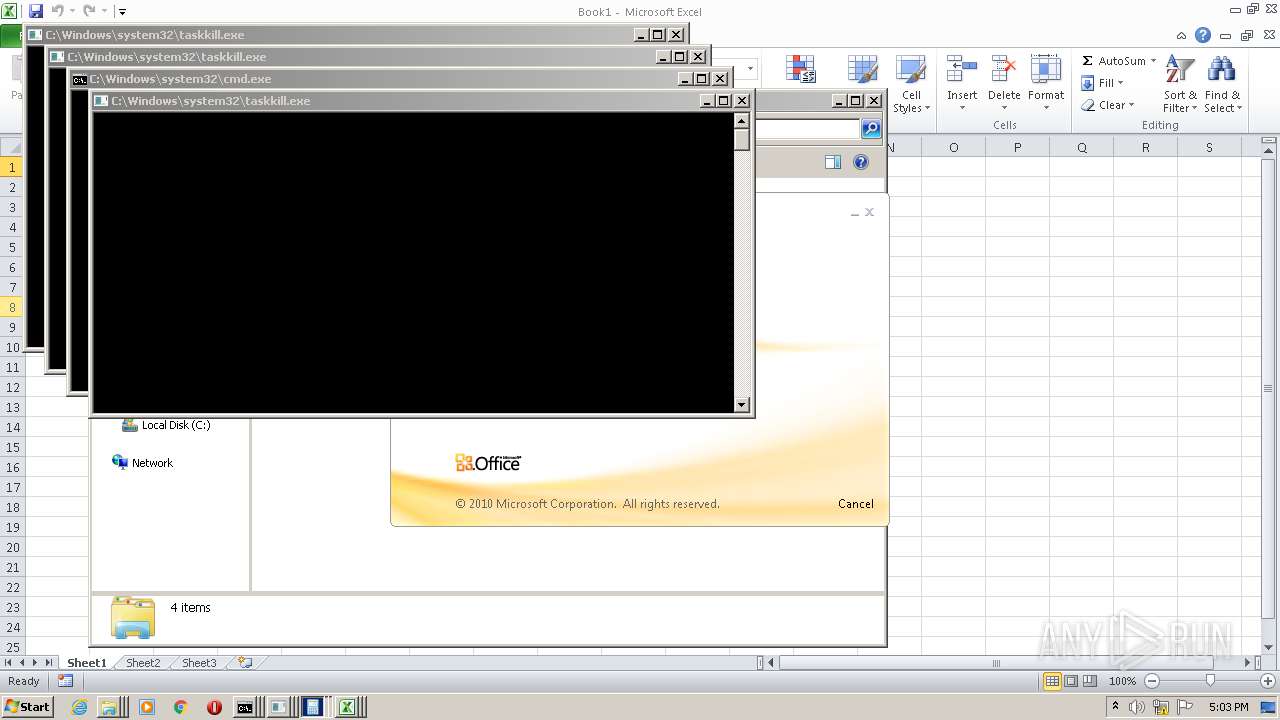Click Excel Help question mark icon
The image size is (1280, 720).
1203,36
